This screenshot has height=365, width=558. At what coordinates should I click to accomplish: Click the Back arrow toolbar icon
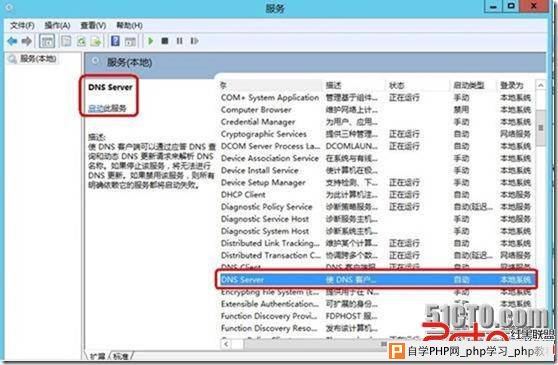pos(12,41)
